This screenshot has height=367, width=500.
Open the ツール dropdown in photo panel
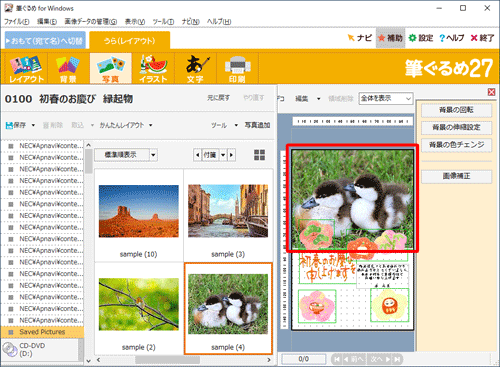[224, 125]
